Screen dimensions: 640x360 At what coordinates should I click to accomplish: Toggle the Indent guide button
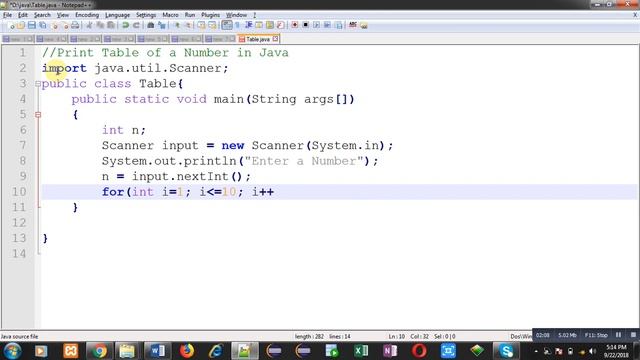(x=248, y=25)
